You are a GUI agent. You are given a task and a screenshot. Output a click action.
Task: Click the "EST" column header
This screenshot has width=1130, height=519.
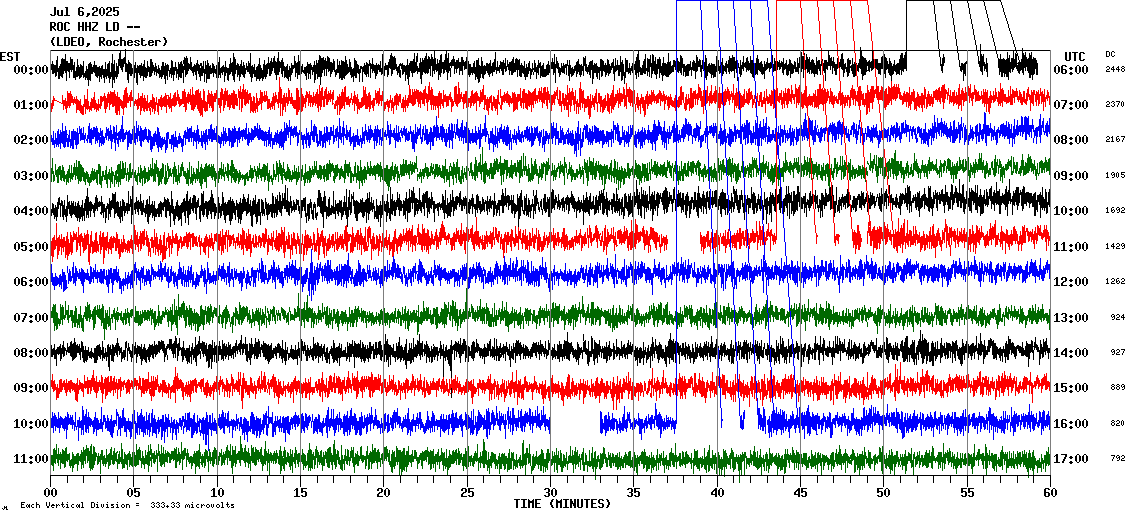coord(10,57)
